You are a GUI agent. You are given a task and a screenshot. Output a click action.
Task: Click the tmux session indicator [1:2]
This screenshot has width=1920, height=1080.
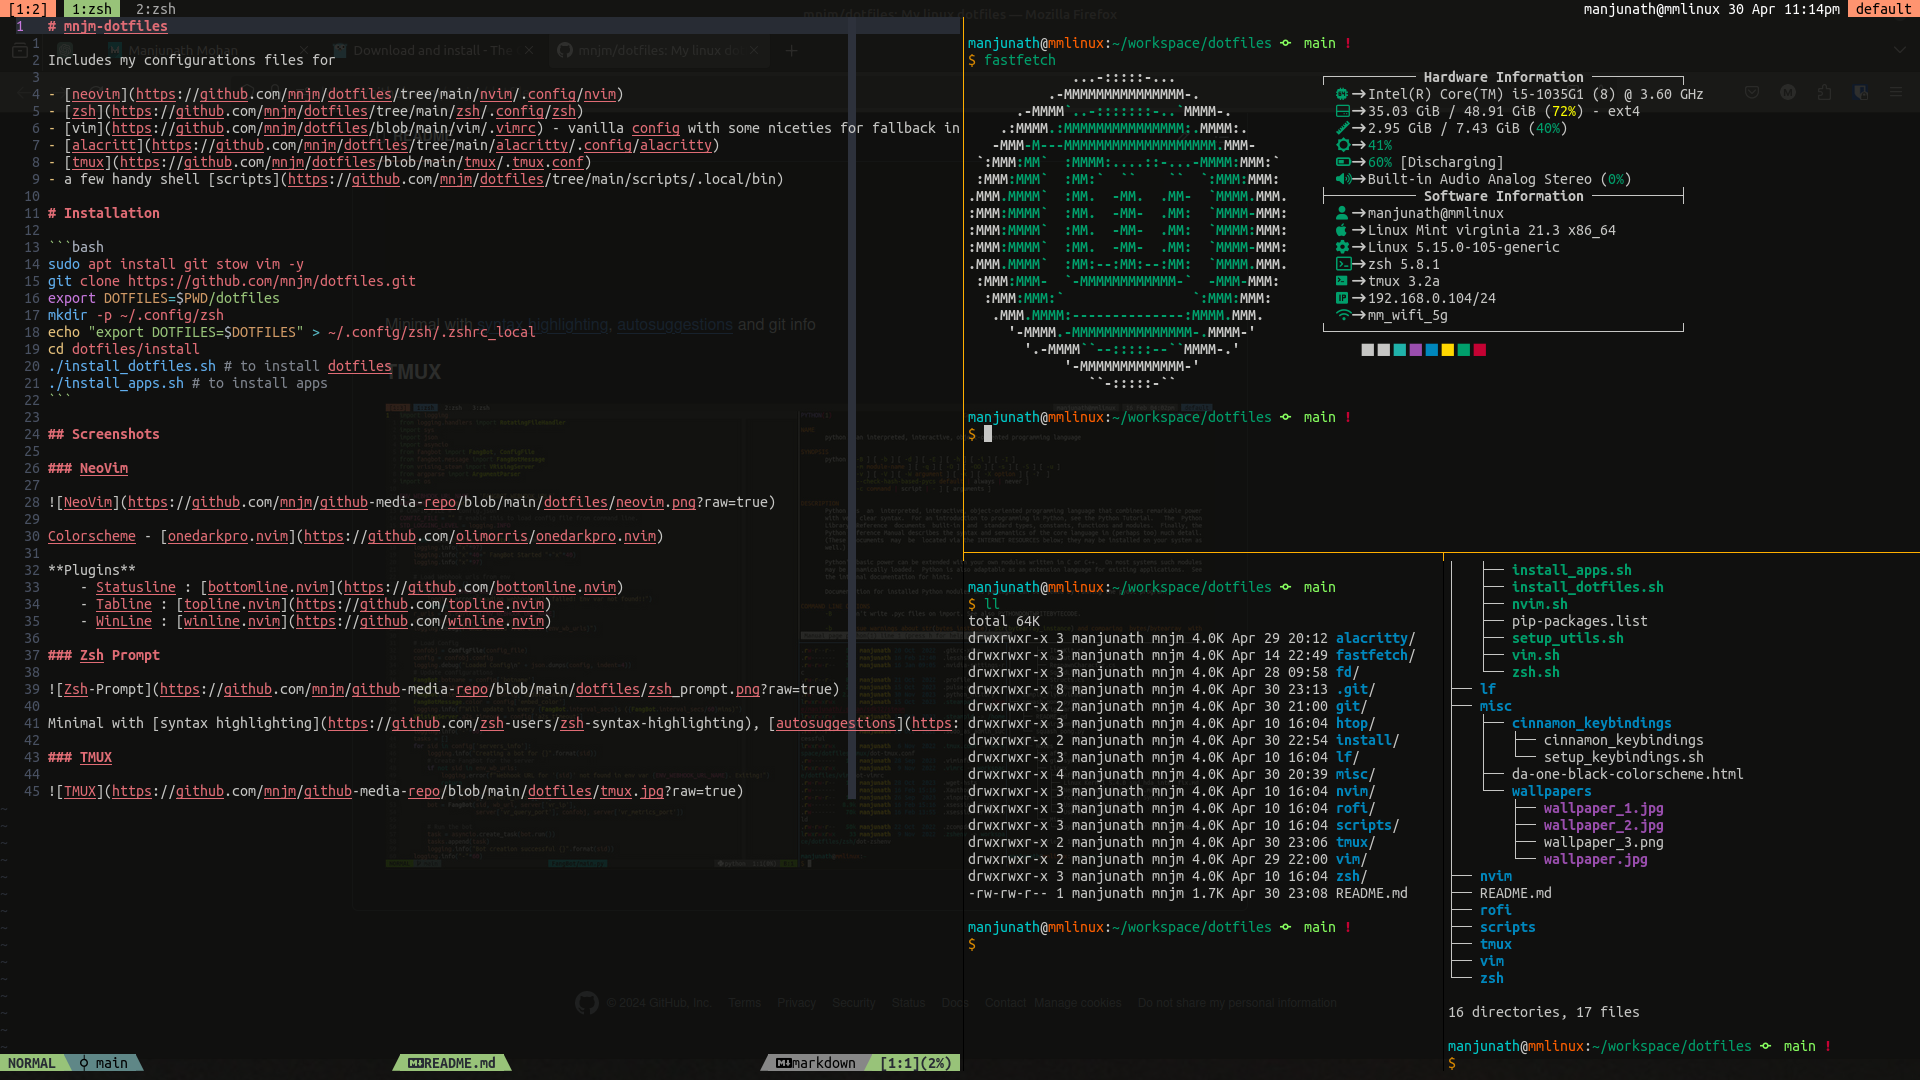pyautogui.click(x=28, y=9)
